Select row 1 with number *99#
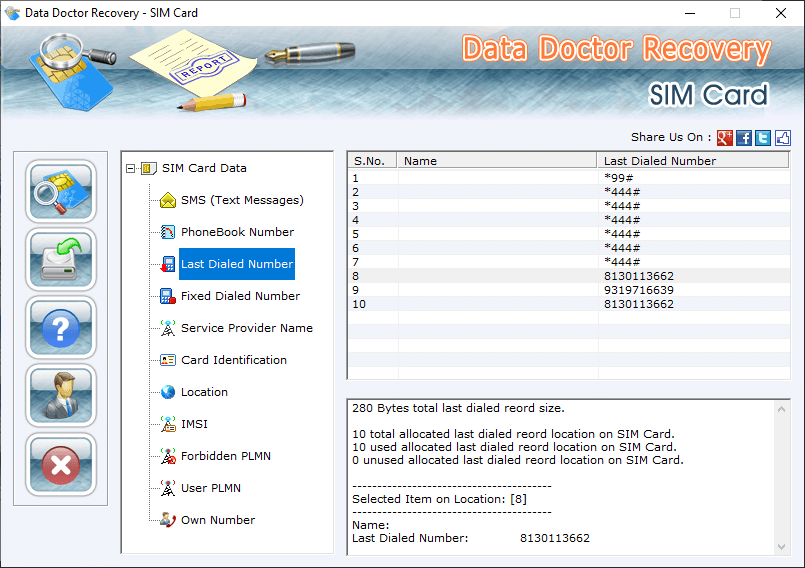 pos(569,178)
